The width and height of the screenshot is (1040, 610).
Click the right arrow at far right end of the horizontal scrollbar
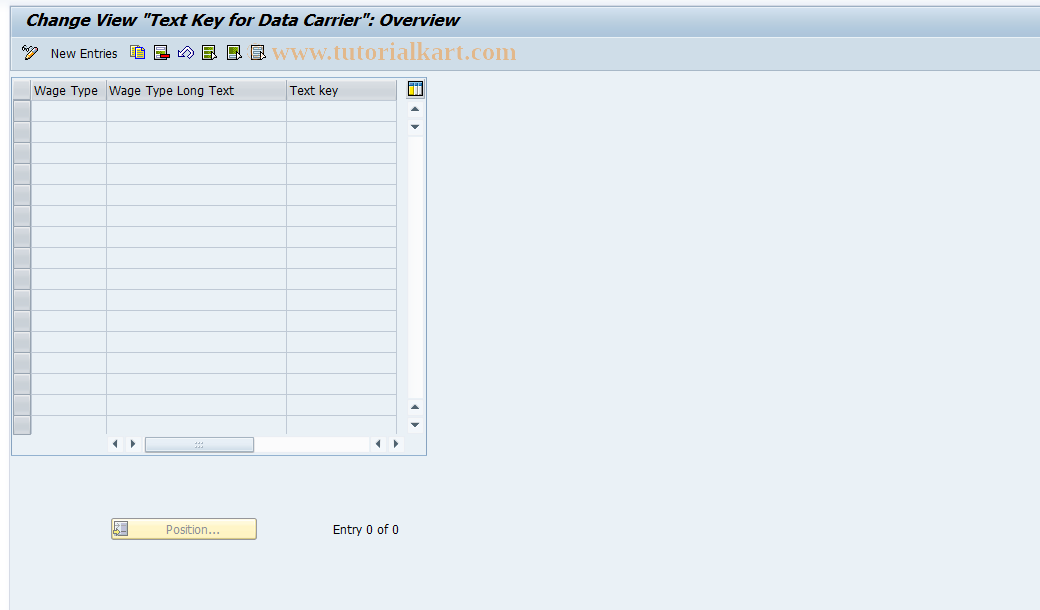[x=396, y=444]
